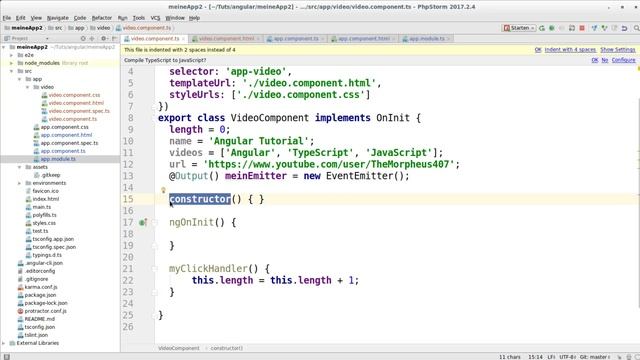
Task: Select README.md in project tree
Action: click(x=40, y=319)
